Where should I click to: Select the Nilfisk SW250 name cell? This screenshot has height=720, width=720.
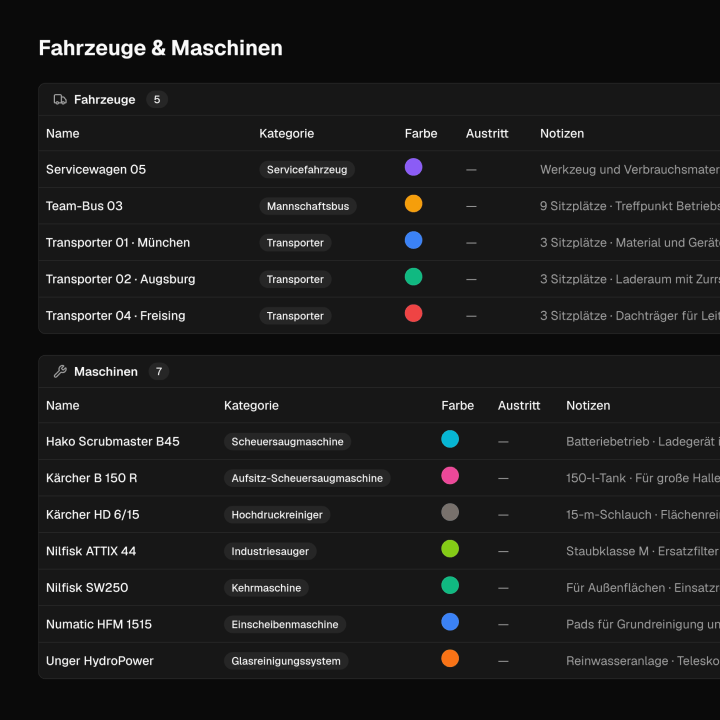coord(87,588)
